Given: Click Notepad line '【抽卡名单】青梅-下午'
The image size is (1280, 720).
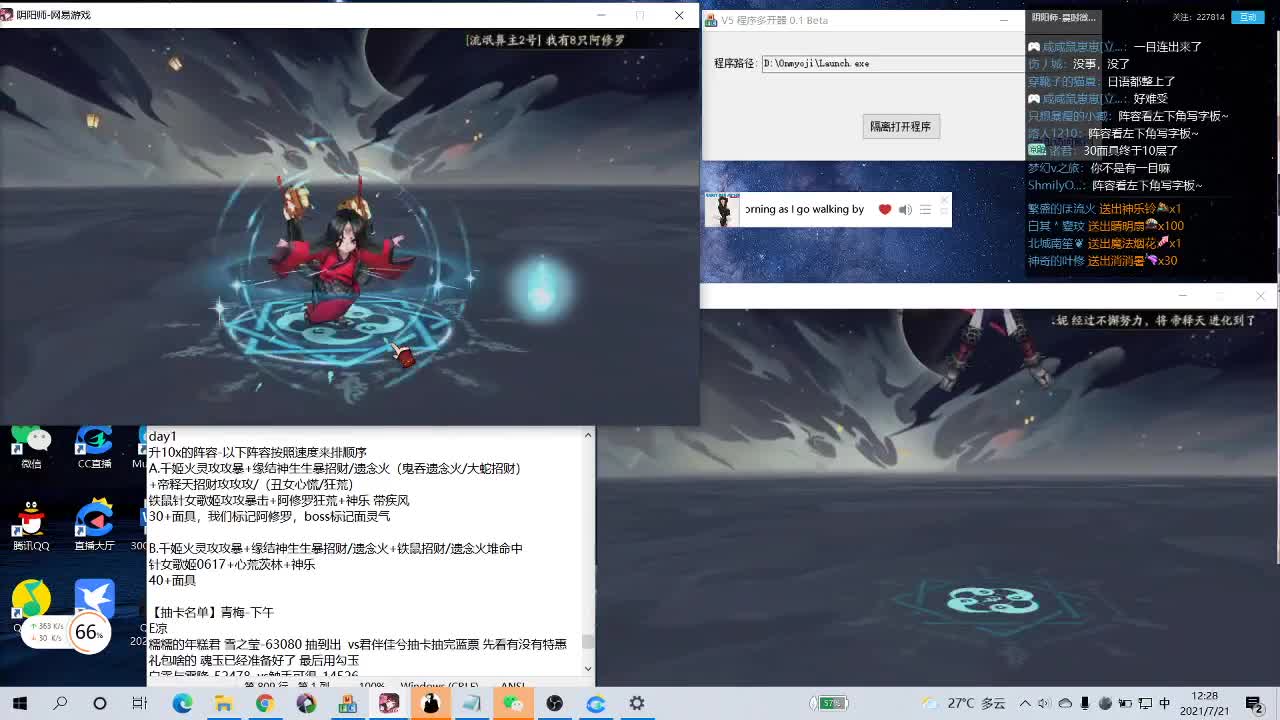Looking at the screenshot, I should coord(211,612).
